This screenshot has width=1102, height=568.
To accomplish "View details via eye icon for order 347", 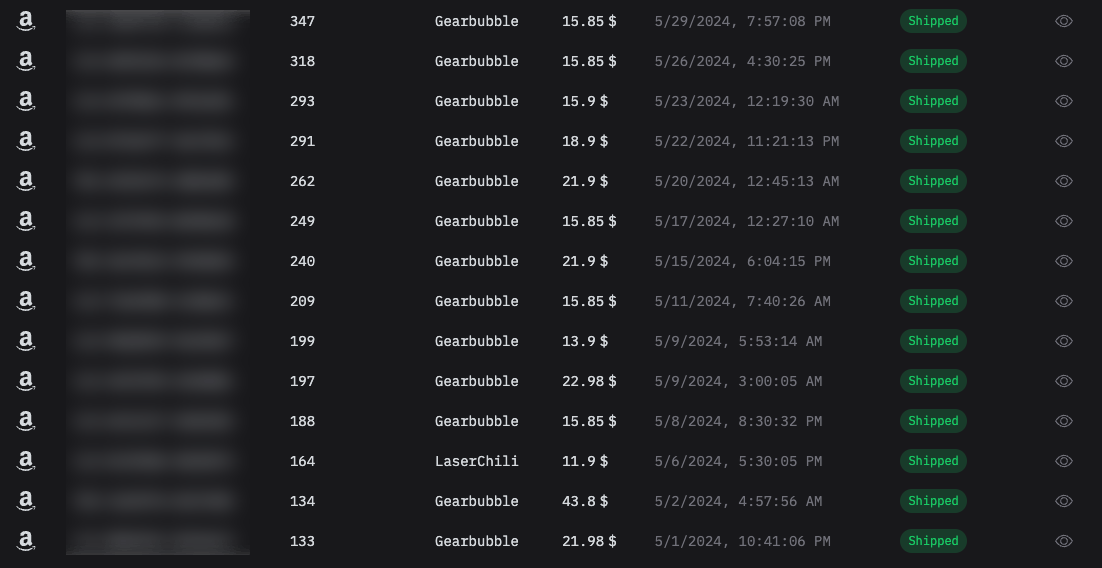I will [1064, 21].
